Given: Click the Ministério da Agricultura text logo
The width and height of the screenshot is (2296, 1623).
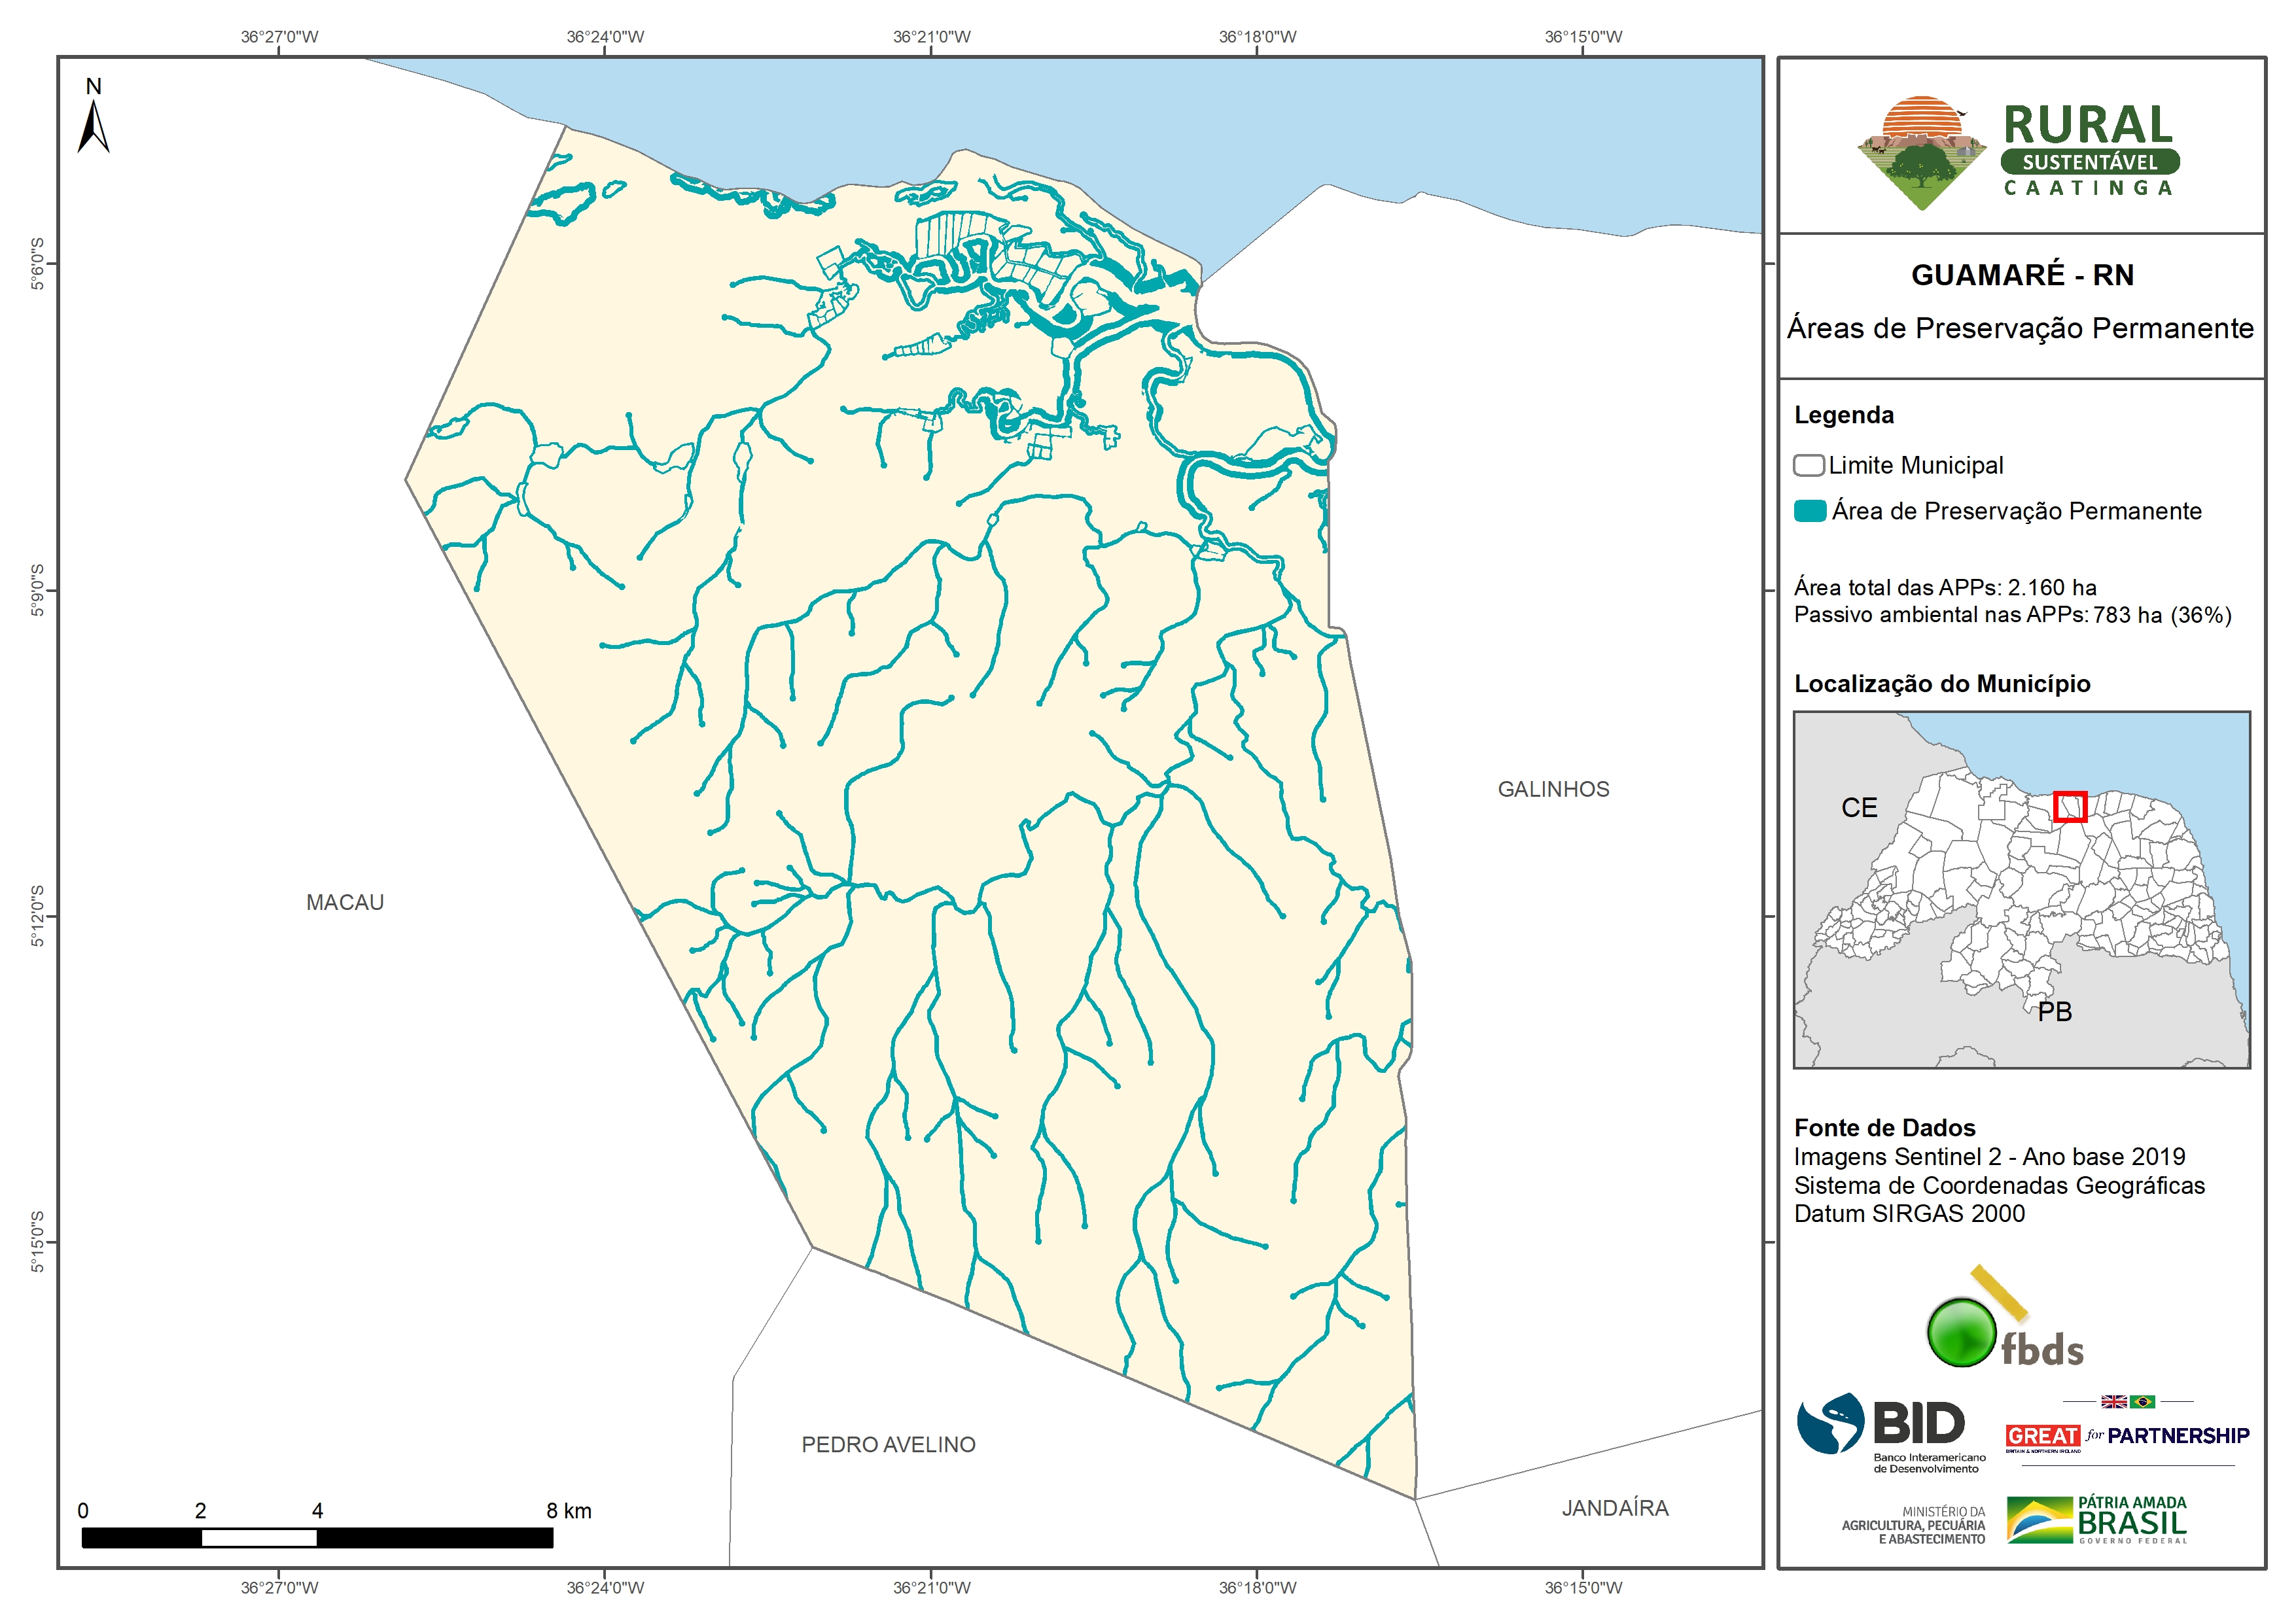Looking at the screenshot, I should point(1913,1525).
